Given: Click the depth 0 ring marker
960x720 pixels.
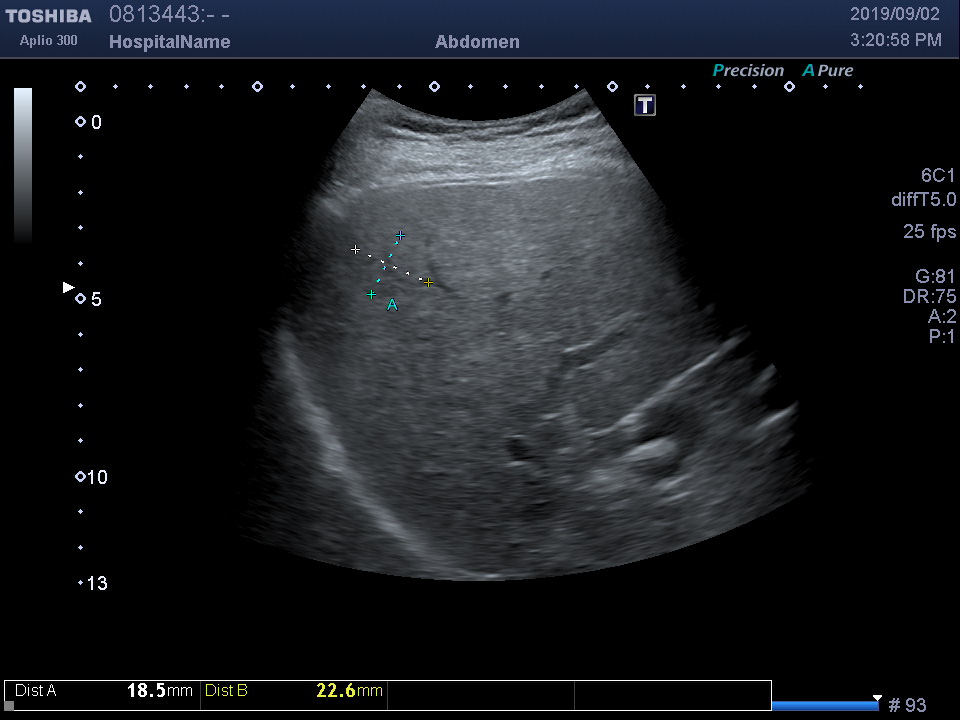Looking at the screenshot, I should [x=80, y=122].
